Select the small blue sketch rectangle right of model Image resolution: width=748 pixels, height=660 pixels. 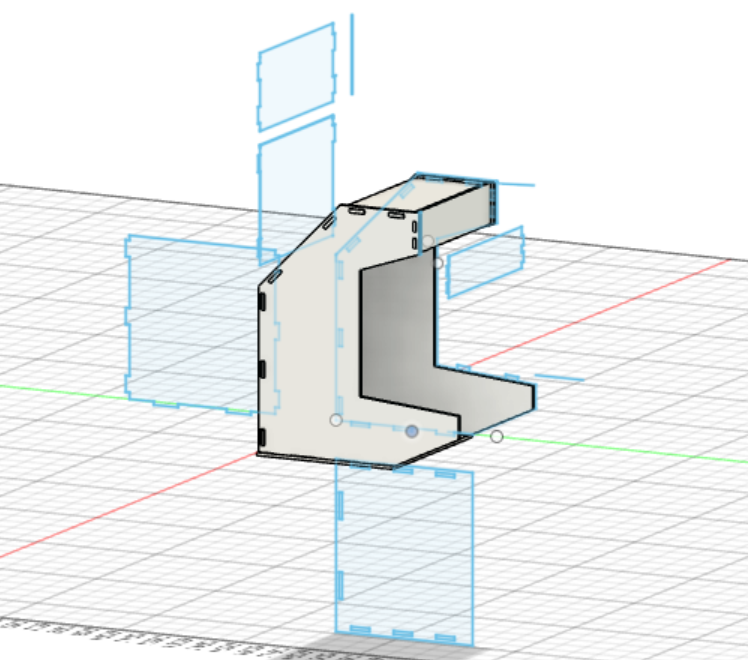pos(485,262)
